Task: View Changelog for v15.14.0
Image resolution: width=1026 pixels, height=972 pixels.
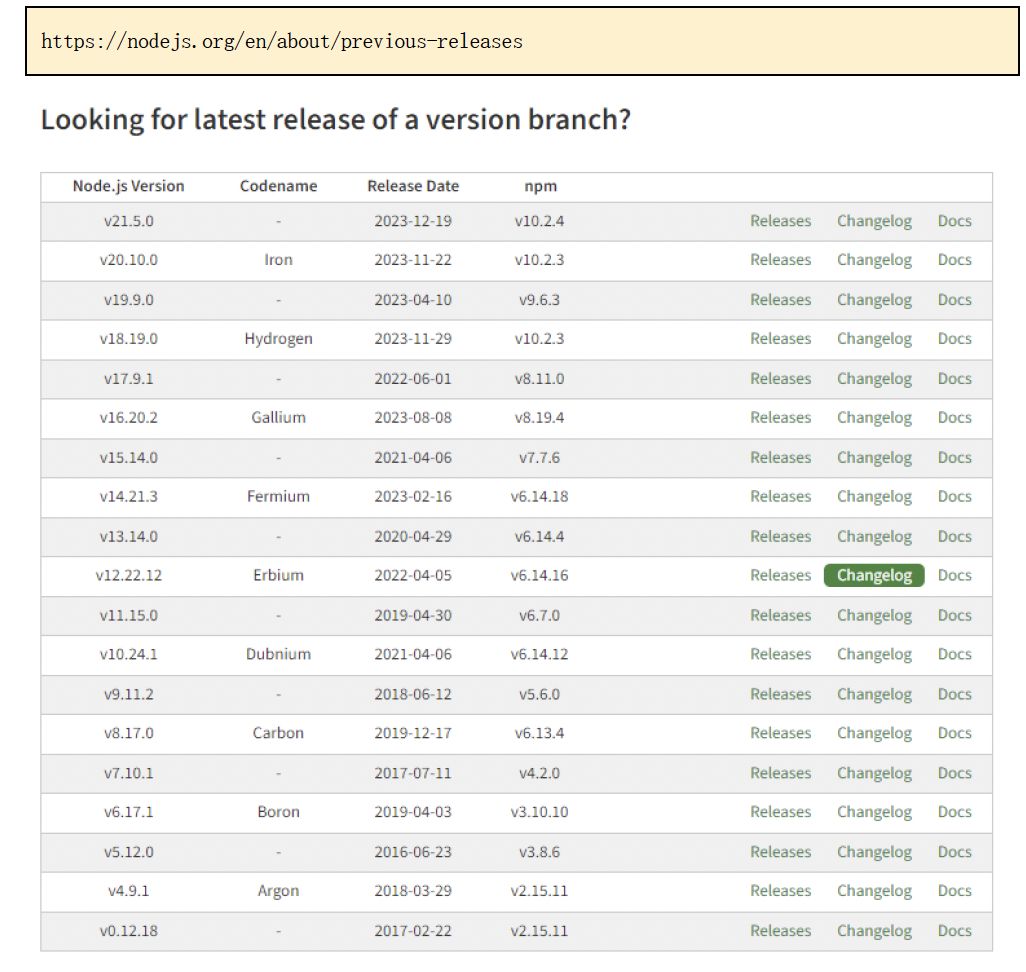Action: (874, 458)
